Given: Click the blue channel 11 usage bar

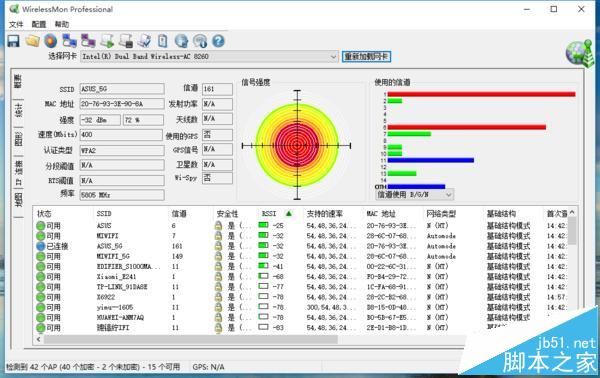Looking at the screenshot, I should point(430,160).
